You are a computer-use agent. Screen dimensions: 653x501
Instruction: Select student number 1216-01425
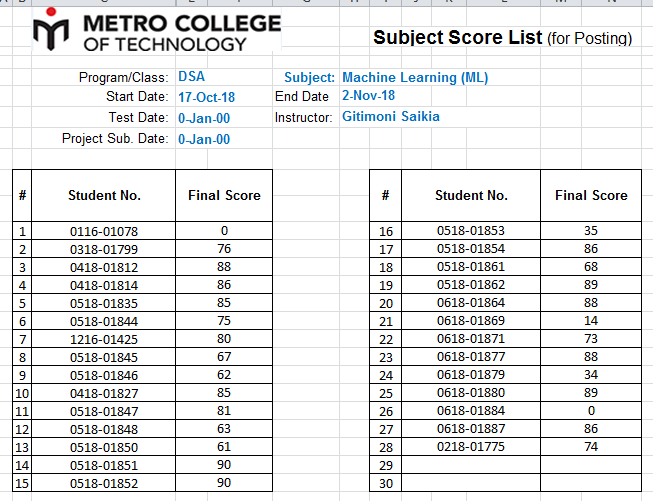click(x=104, y=339)
